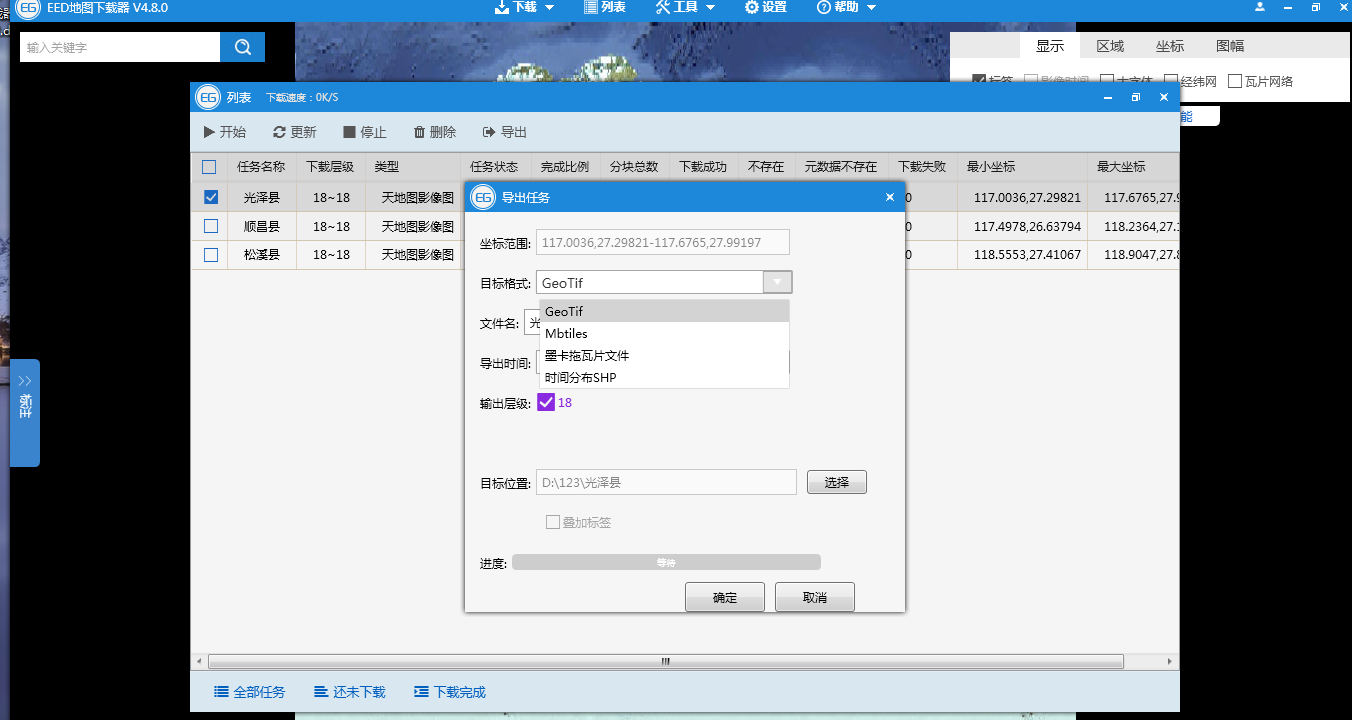Check the 顺昌县 task checkbox
The height and width of the screenshot is (720, 1352).
point(210,227)
